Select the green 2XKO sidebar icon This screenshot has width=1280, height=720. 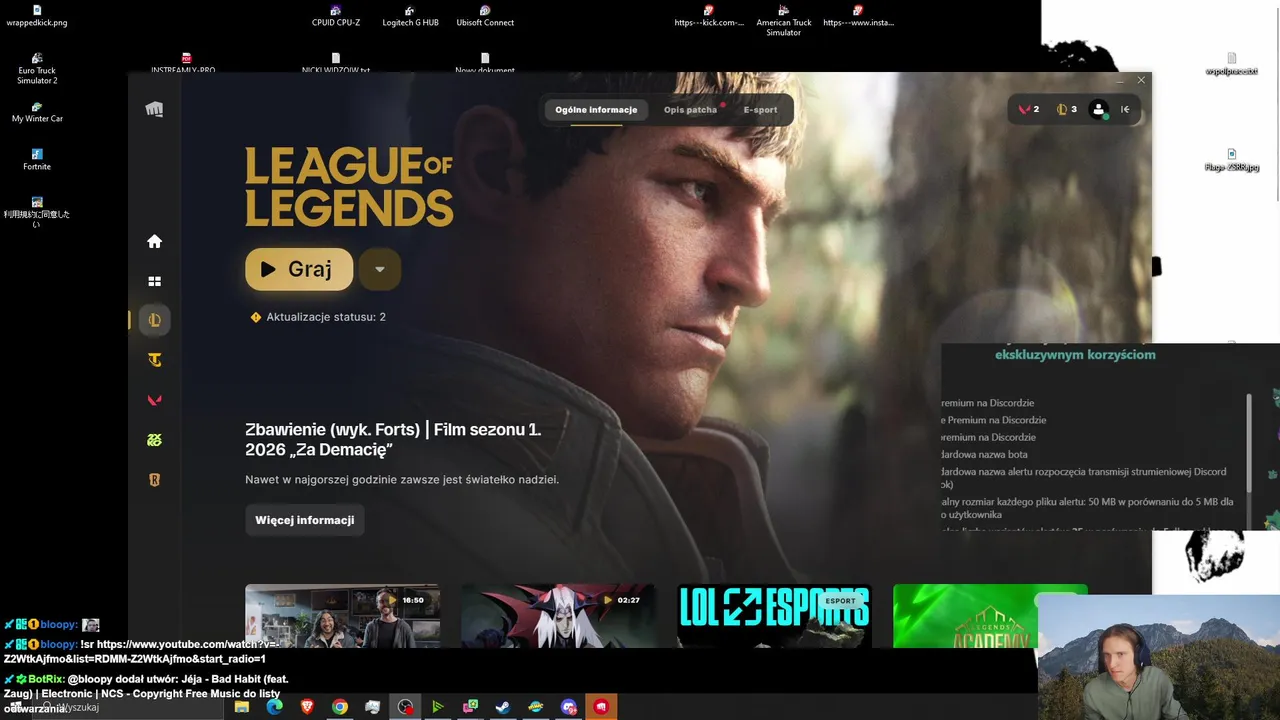pyautogui.click(x=154, y=440)
